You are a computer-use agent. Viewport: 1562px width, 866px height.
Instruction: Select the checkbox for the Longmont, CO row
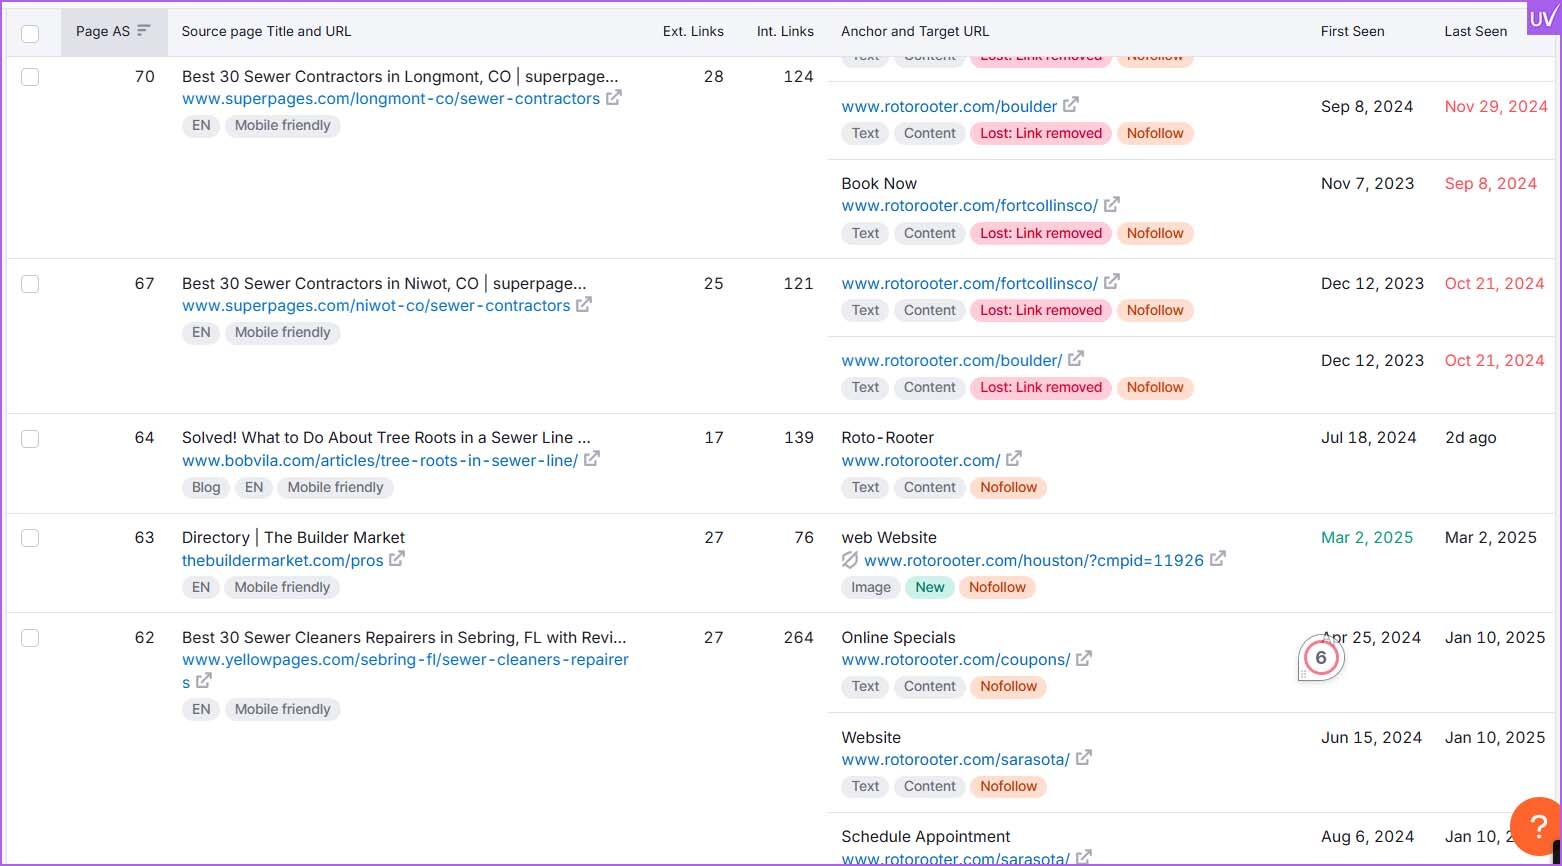tap(30, 77)
